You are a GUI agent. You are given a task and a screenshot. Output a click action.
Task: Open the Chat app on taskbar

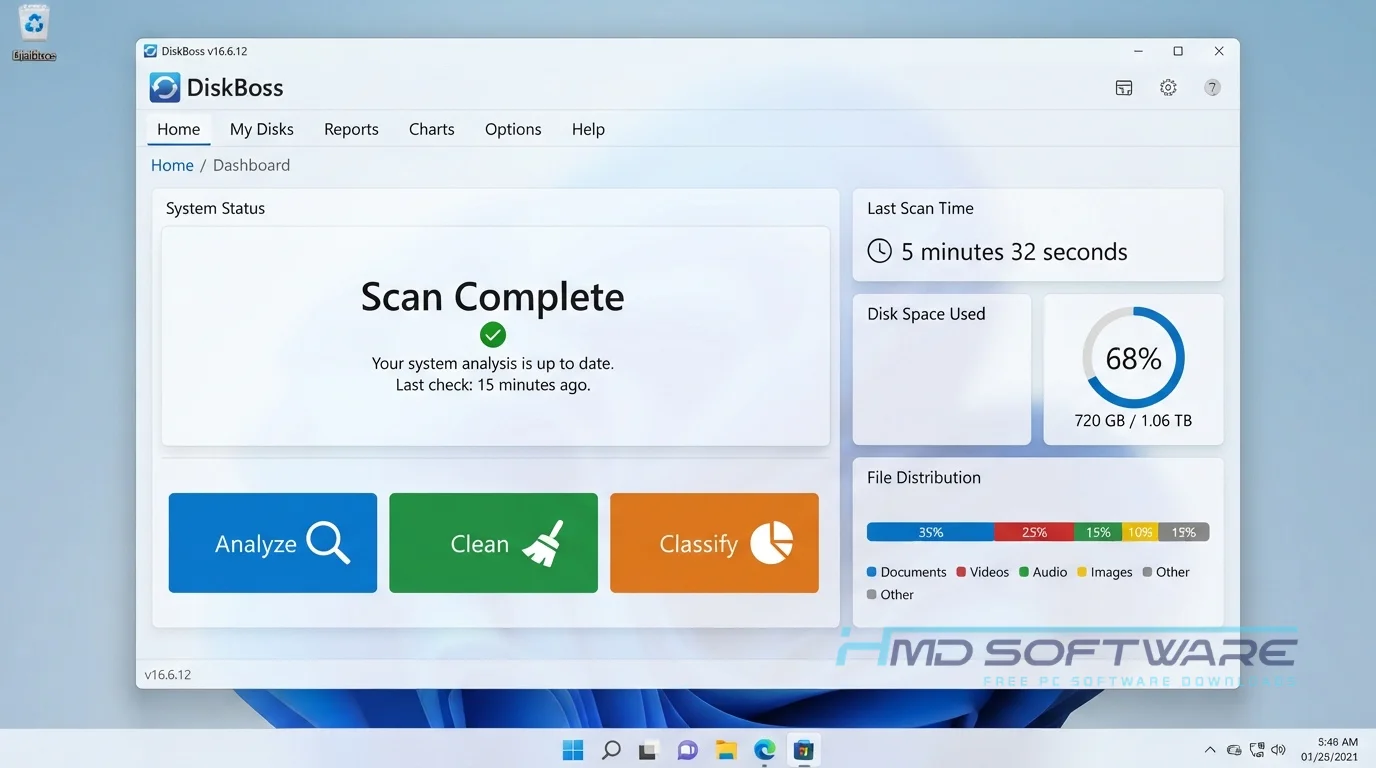coord(687,750)
